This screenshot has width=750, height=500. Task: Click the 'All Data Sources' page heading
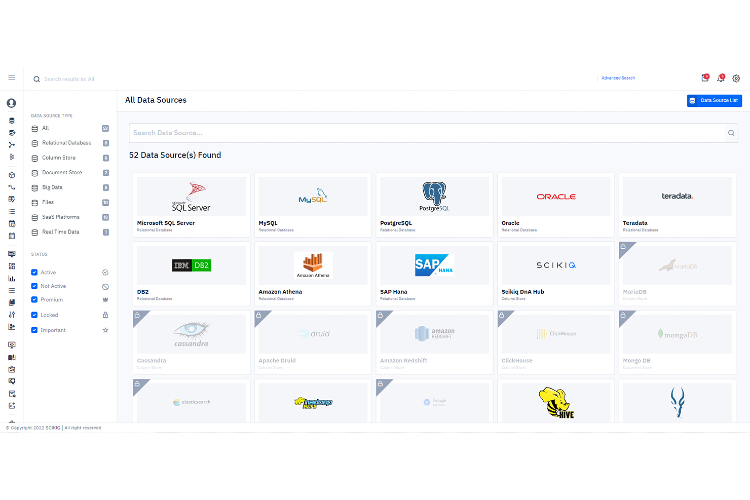[x=155, y=100]
